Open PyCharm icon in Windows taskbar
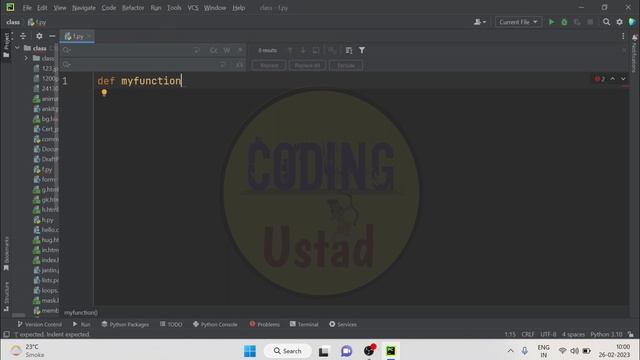 point(391,351)
